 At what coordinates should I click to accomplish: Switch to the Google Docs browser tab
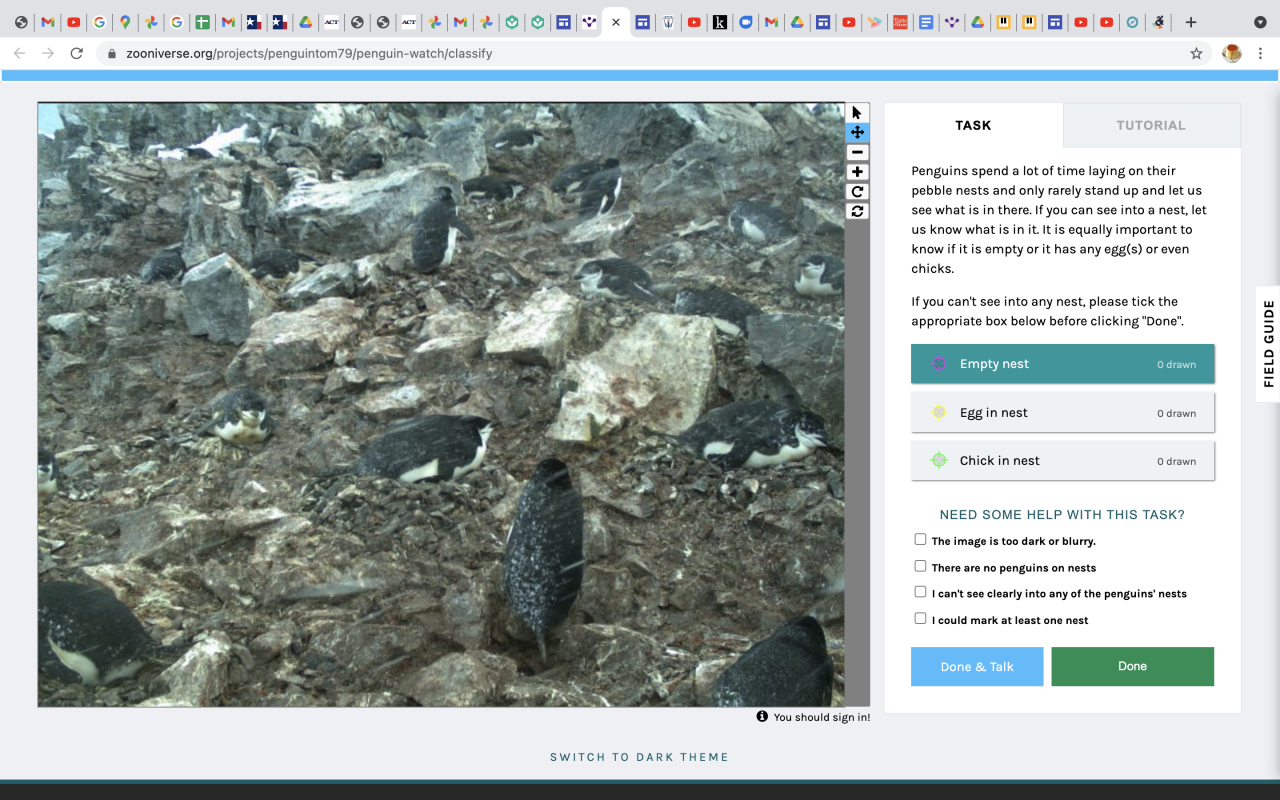(x=926, y=22)
